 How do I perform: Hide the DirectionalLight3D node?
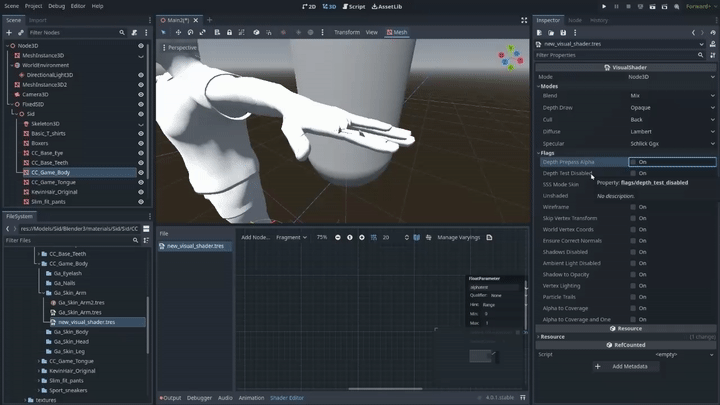click(141, 75)
